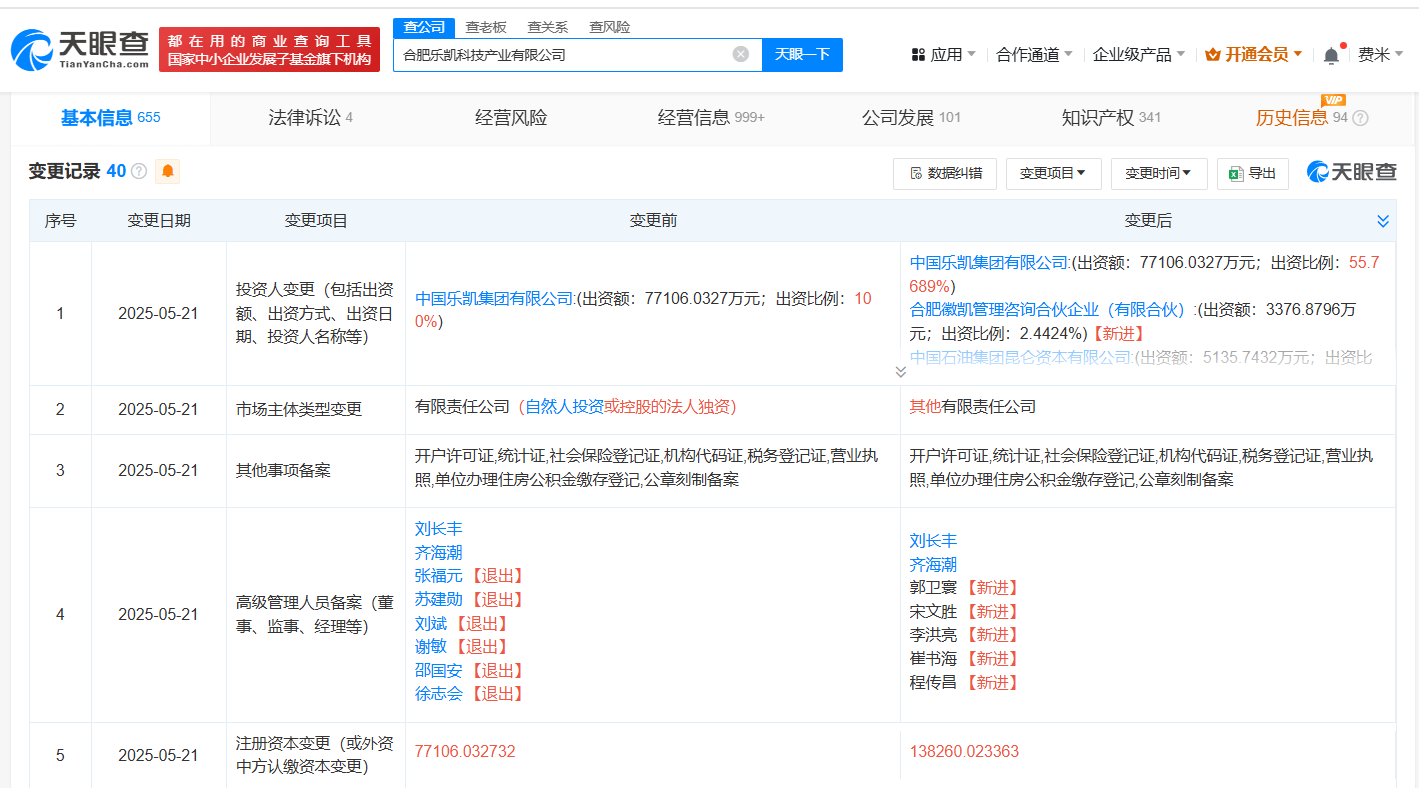
Task: Expand the 应用 apps menu
Action: (943, 55)
